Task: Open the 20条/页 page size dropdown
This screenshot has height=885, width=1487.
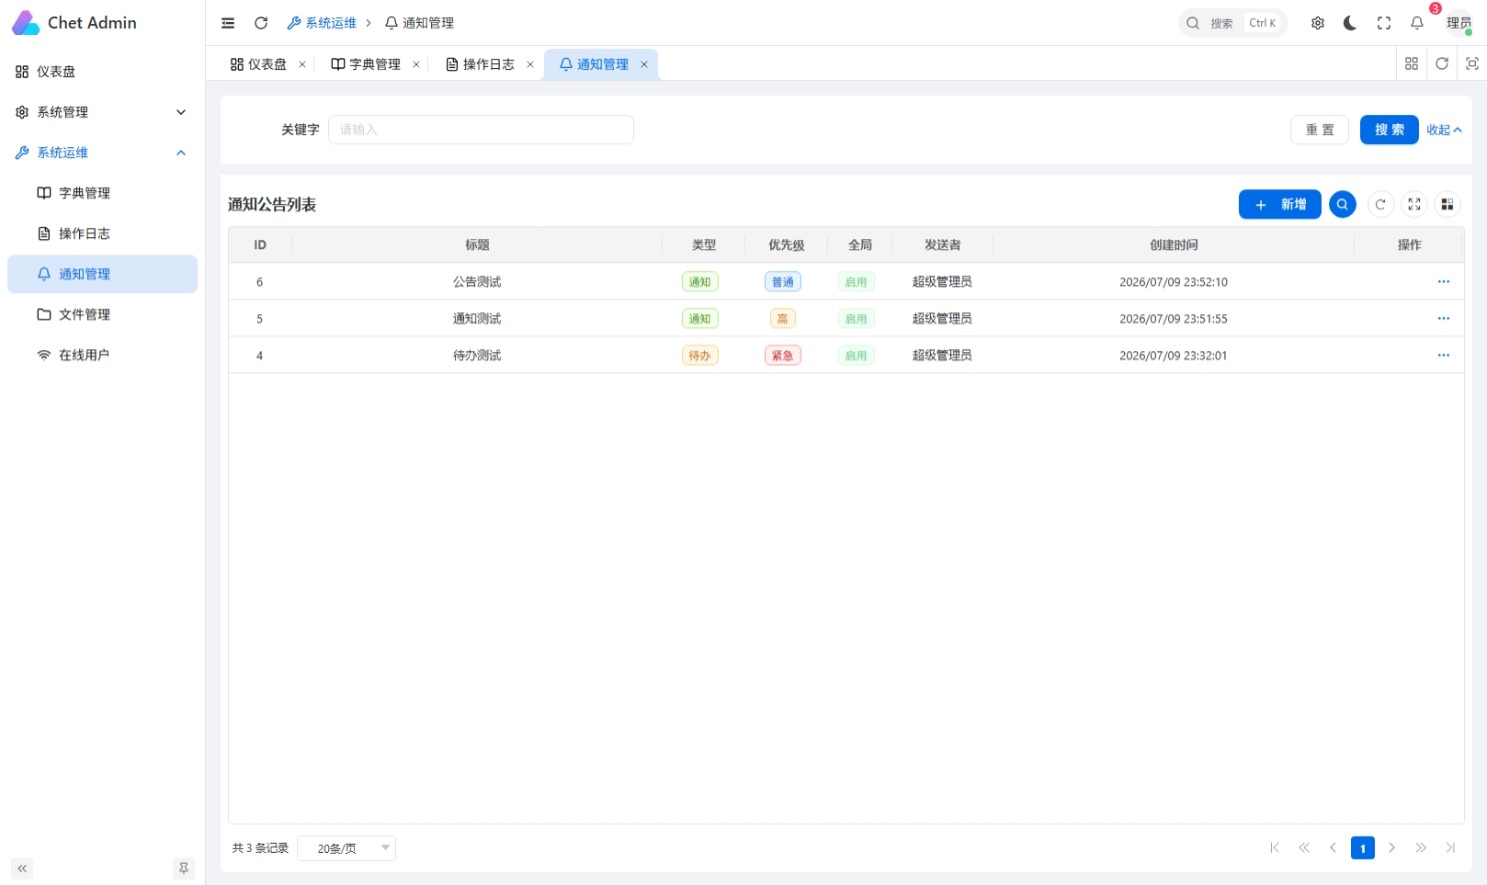Action: point(347,848)
